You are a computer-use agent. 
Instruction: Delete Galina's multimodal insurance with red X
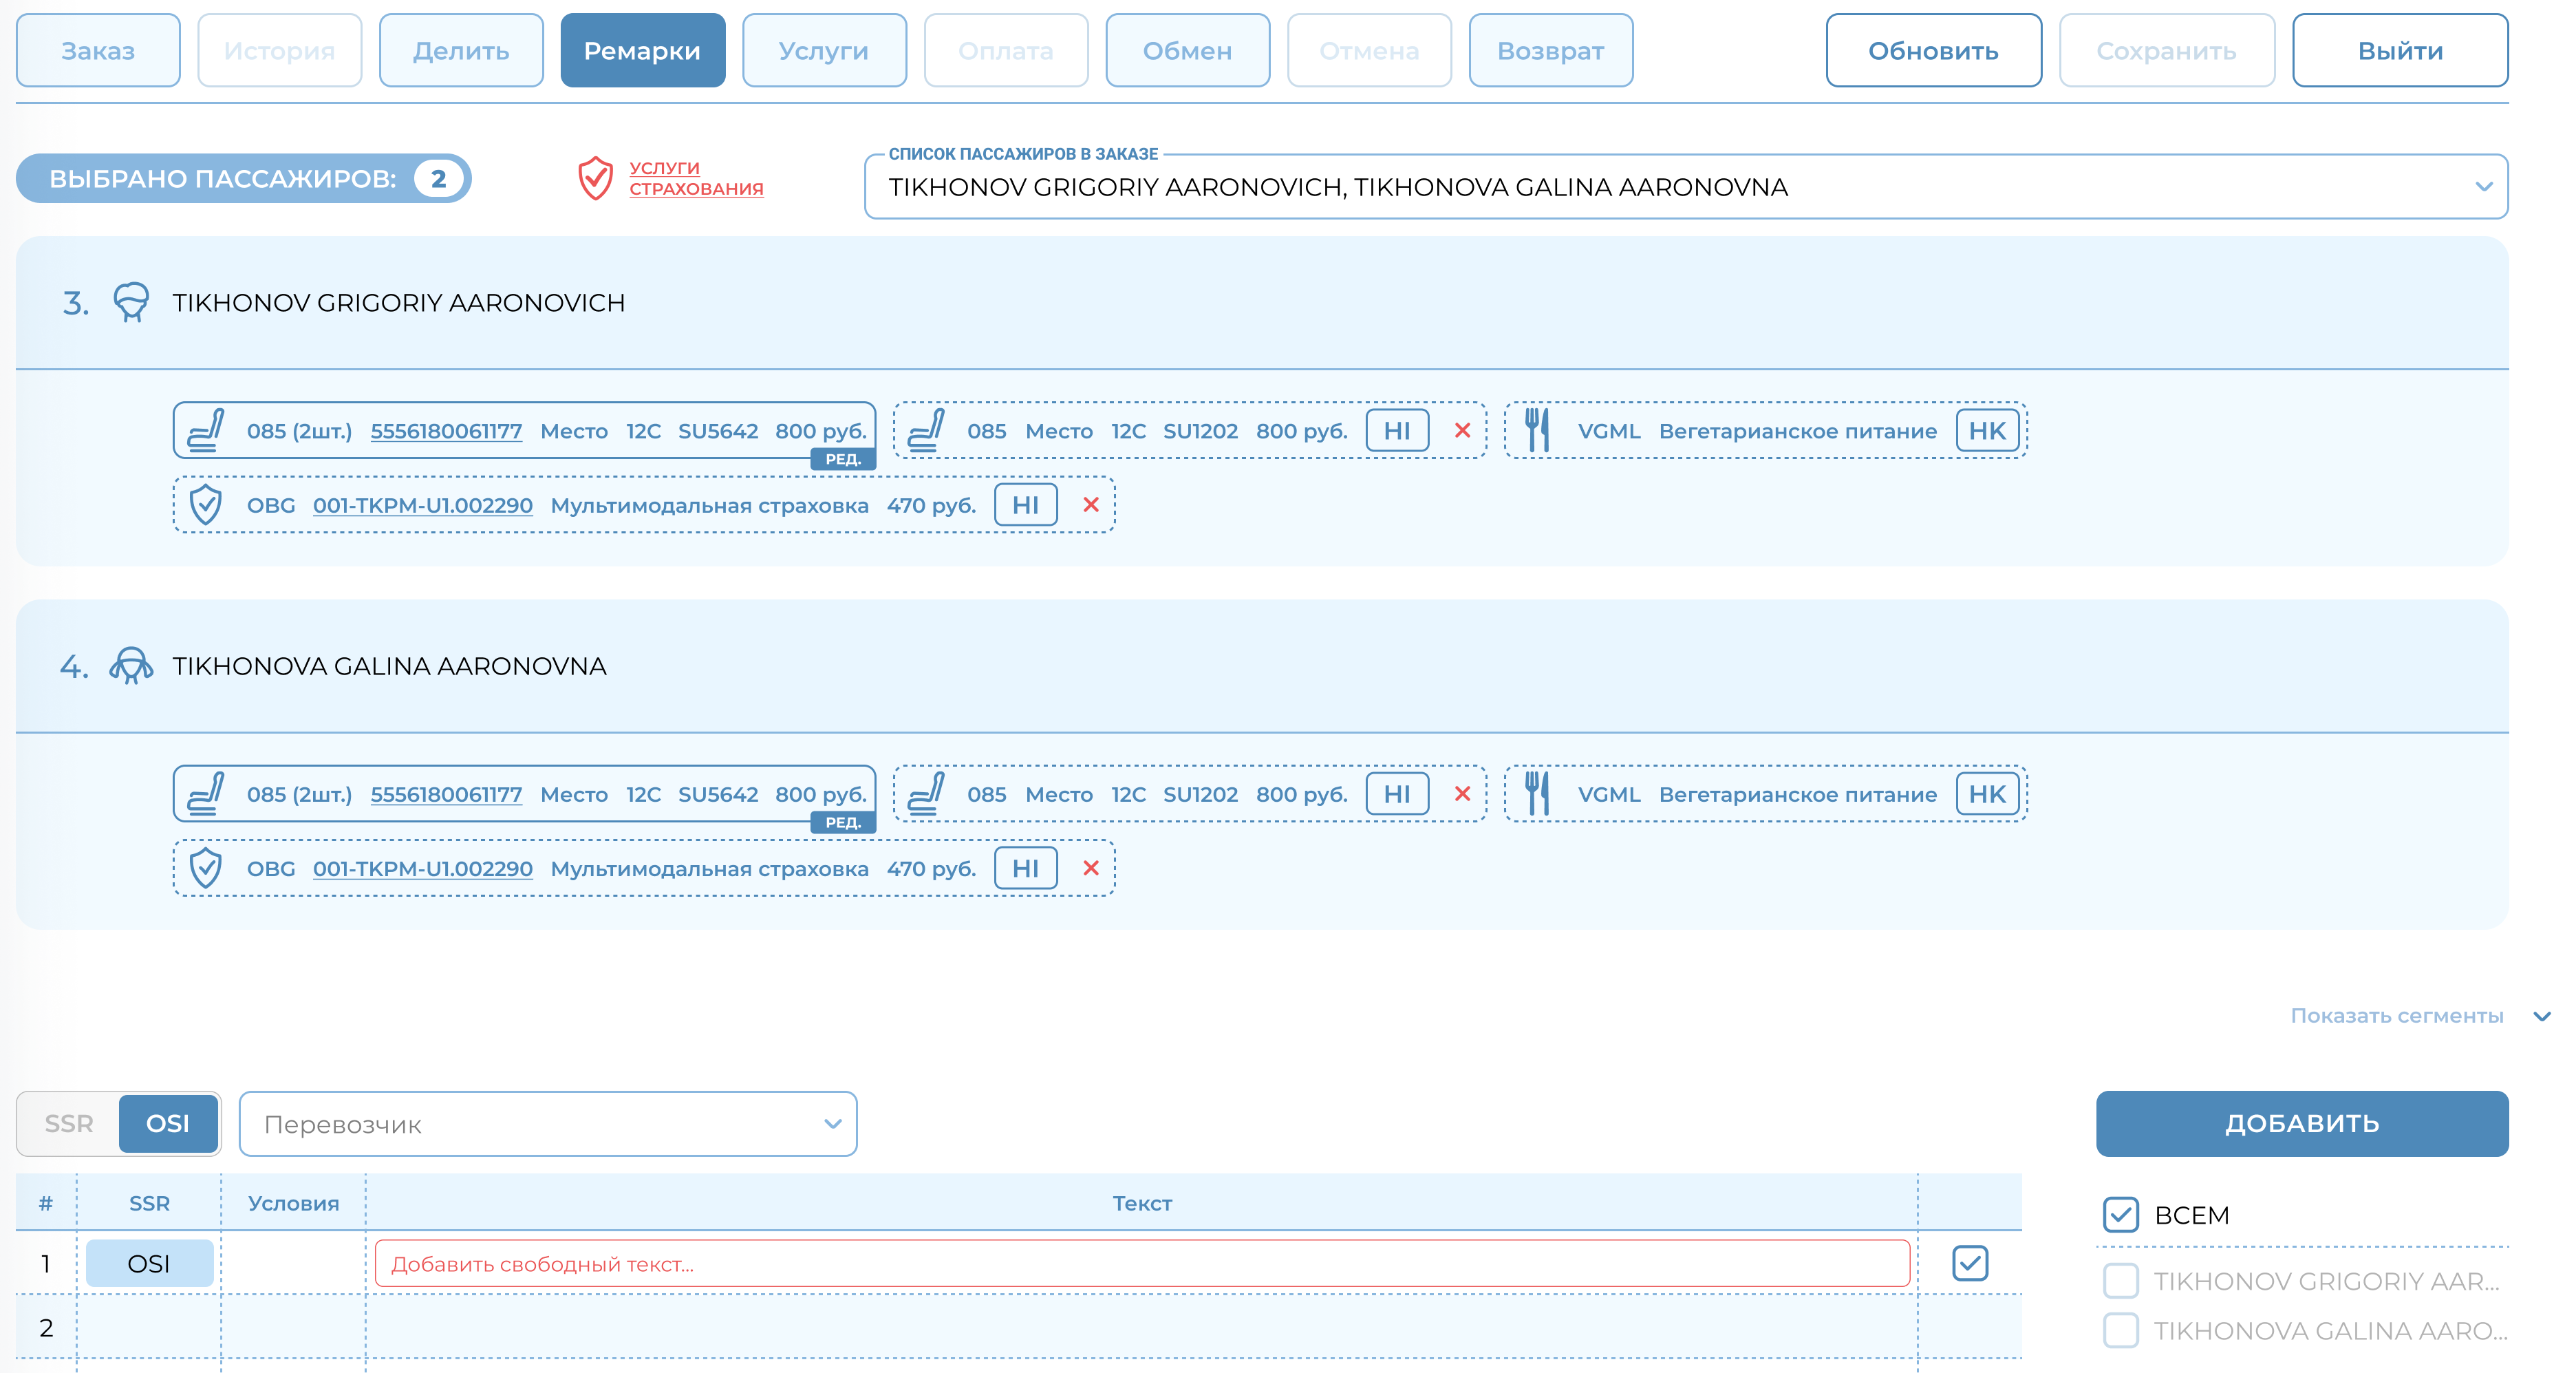point(1091,868)
